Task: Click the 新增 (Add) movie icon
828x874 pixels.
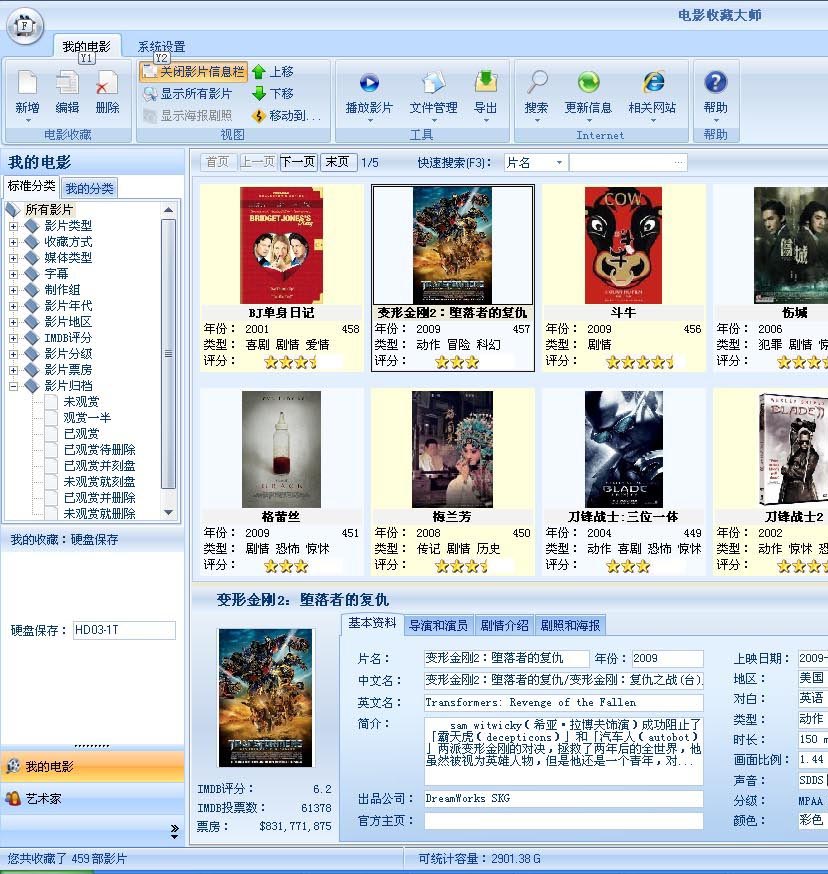Action: coord(28,84)
